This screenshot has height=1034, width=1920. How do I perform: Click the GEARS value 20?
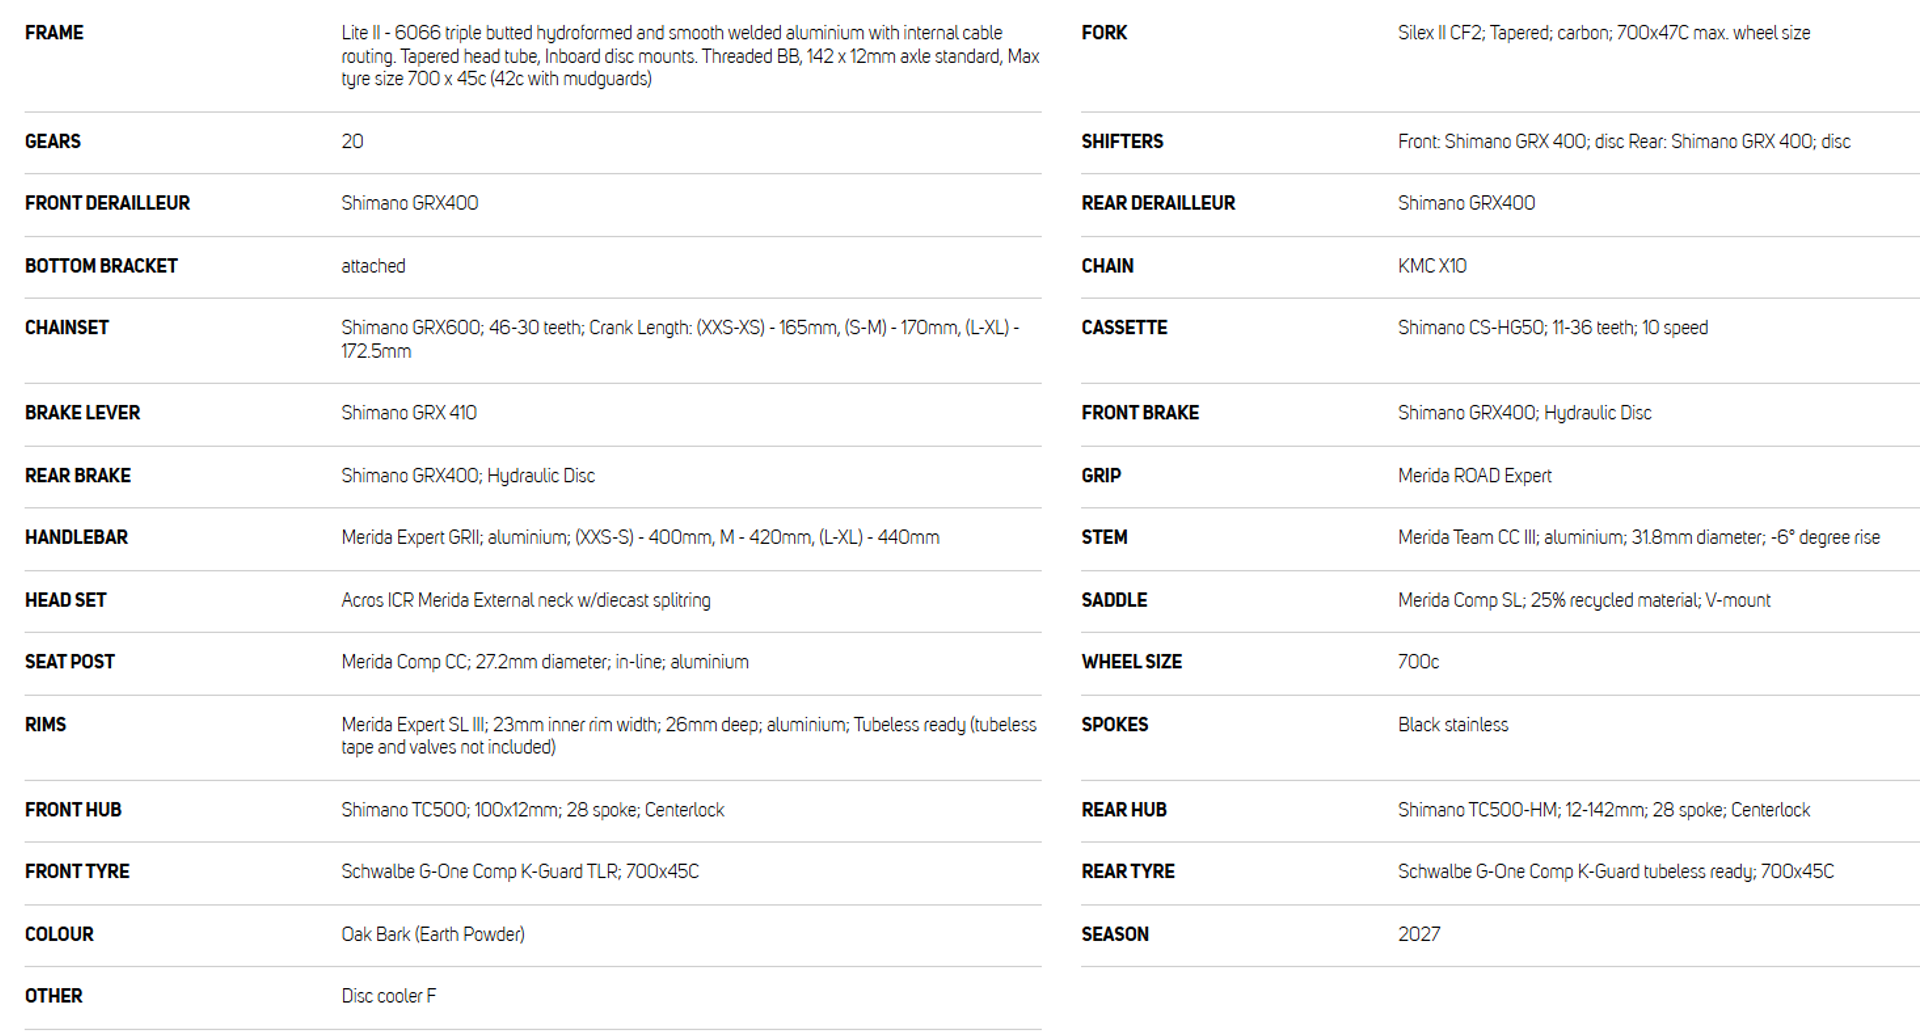352,141
